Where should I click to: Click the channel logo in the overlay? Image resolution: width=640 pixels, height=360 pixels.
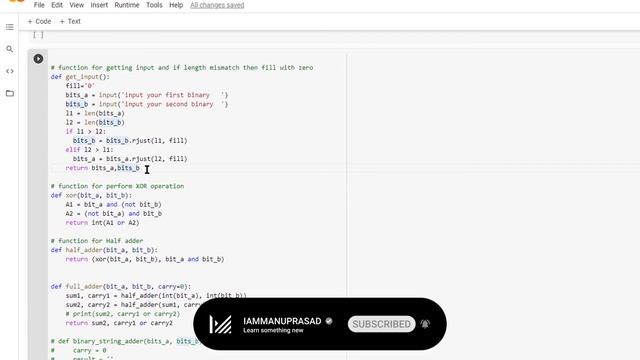pos(220,324)
